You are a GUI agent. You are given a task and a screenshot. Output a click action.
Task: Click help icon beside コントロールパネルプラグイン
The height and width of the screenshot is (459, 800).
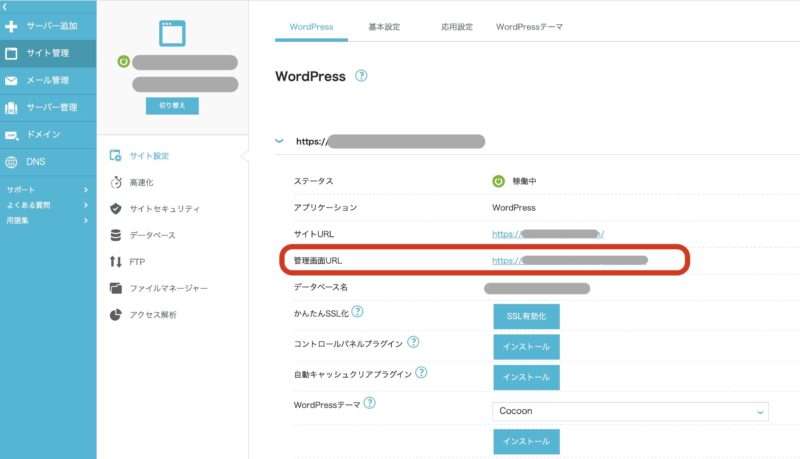pos(413,342)
